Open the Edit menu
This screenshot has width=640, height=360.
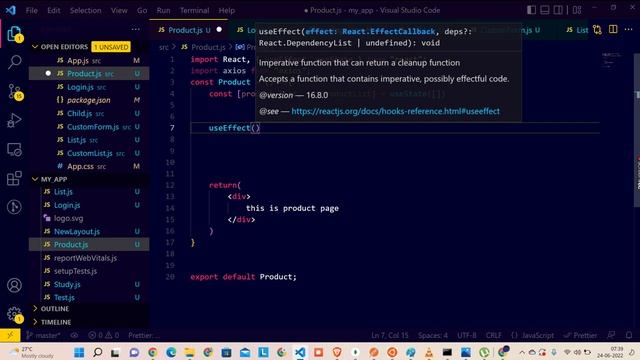click(53, 10)
